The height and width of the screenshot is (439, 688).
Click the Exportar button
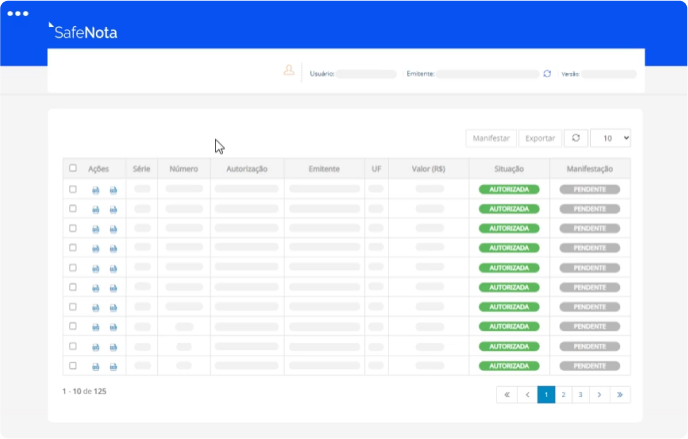click(x=540, y=138)
